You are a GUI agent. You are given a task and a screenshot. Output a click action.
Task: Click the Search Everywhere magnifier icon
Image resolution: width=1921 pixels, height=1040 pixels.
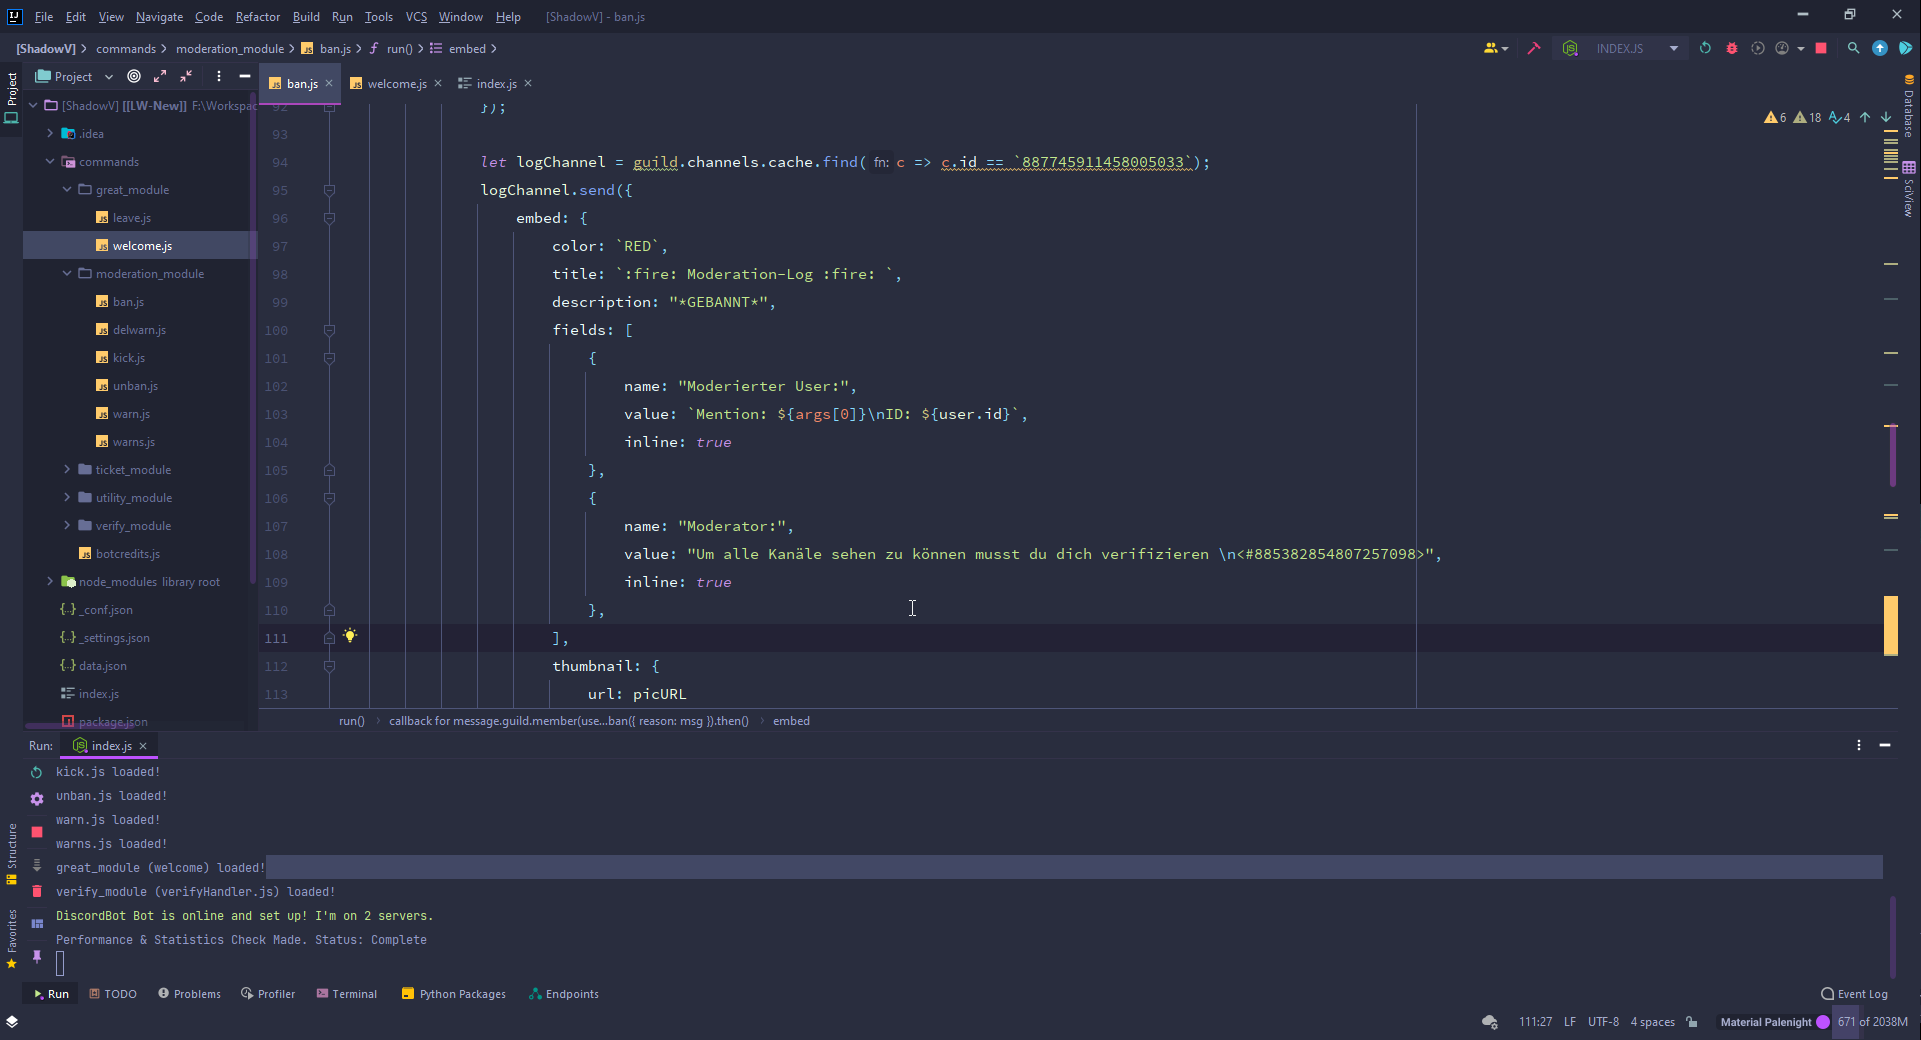(x=1853, y=48)
